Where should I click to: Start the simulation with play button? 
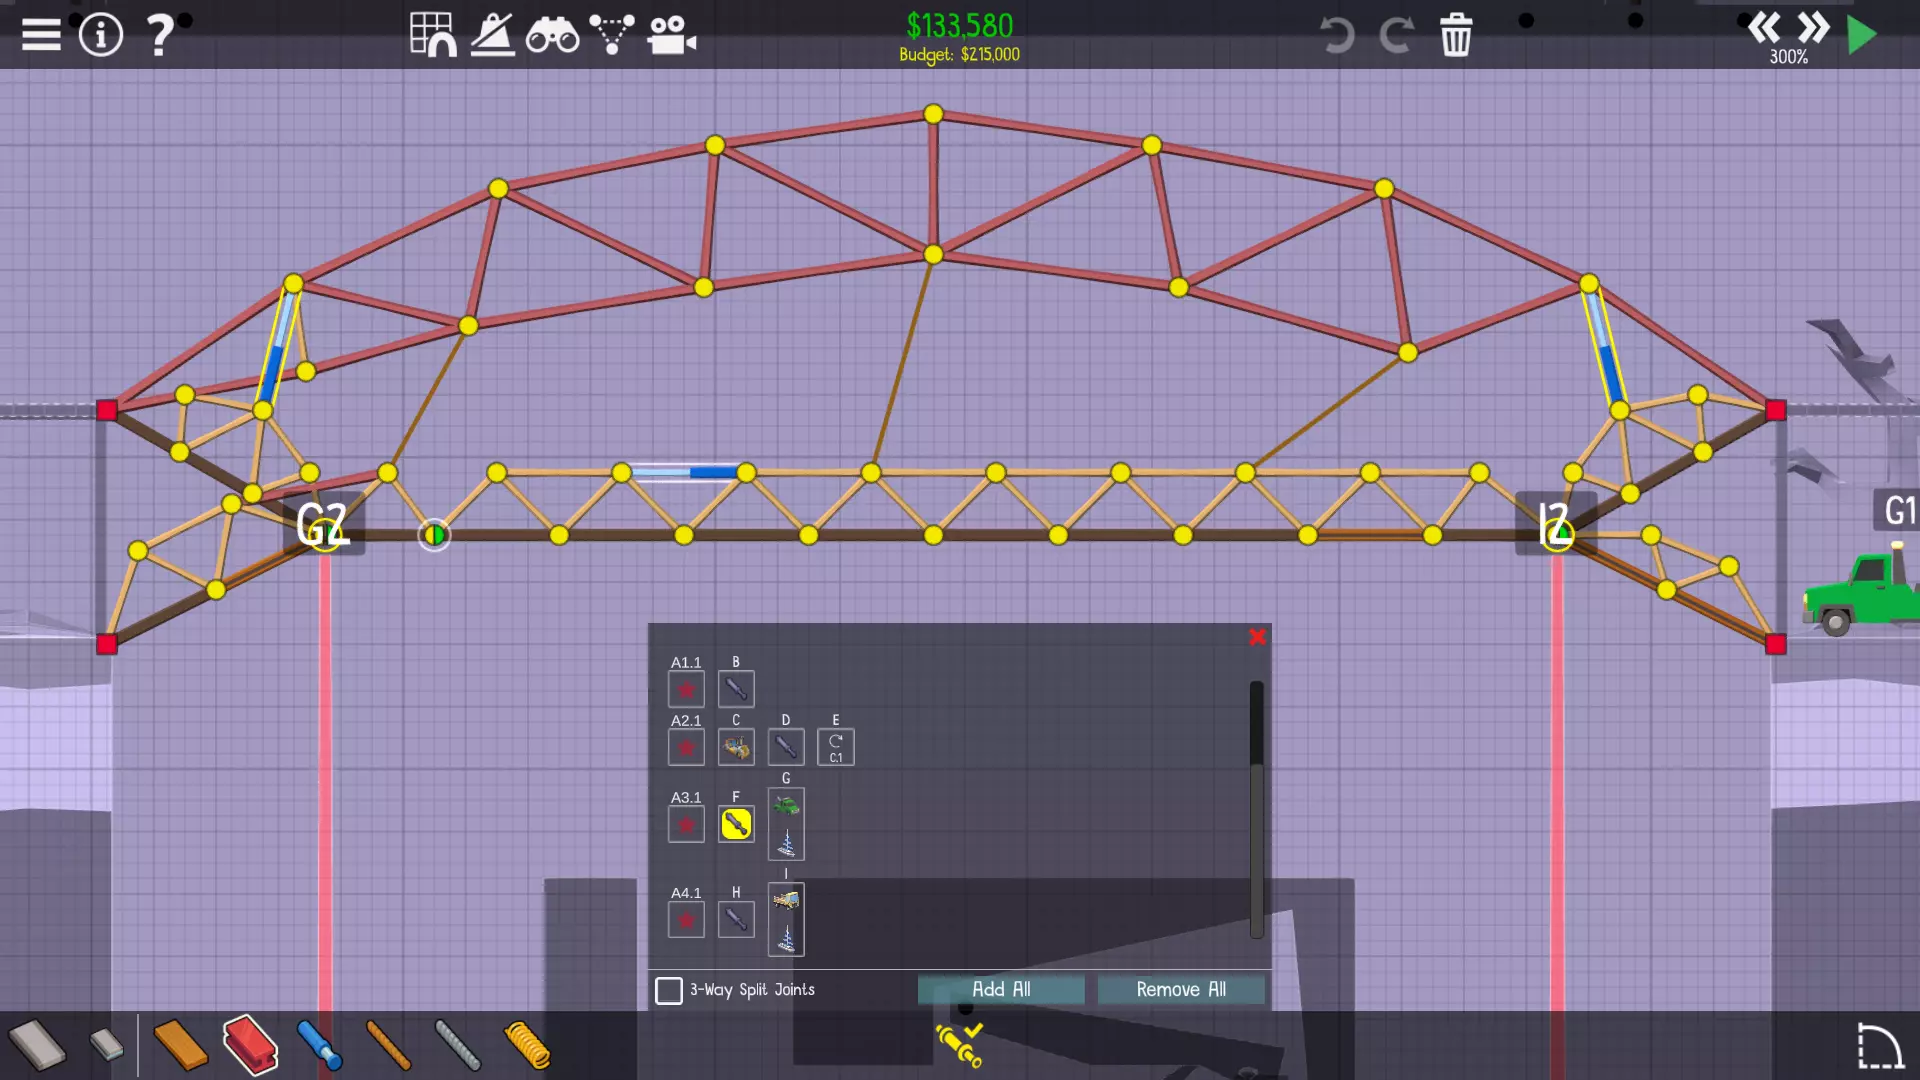[x=1861, y=35]
